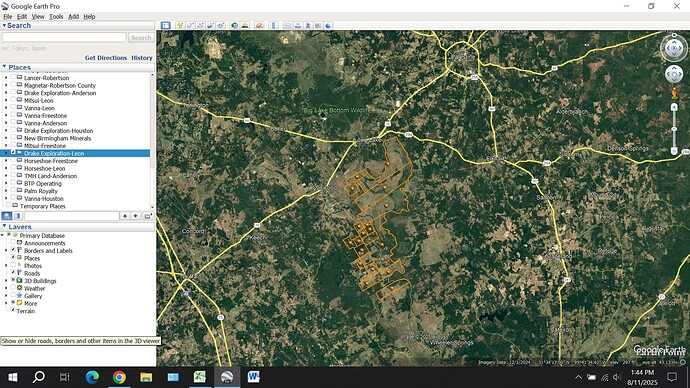This screenshot has height=388, width=690.
Task: Uncheck the Roads layer checkbox
Action: (x=13, y=272)
